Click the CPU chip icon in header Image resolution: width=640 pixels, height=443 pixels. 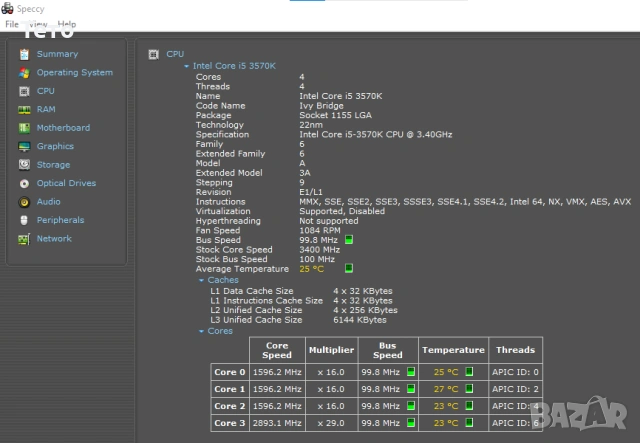(x=154, y=54)
